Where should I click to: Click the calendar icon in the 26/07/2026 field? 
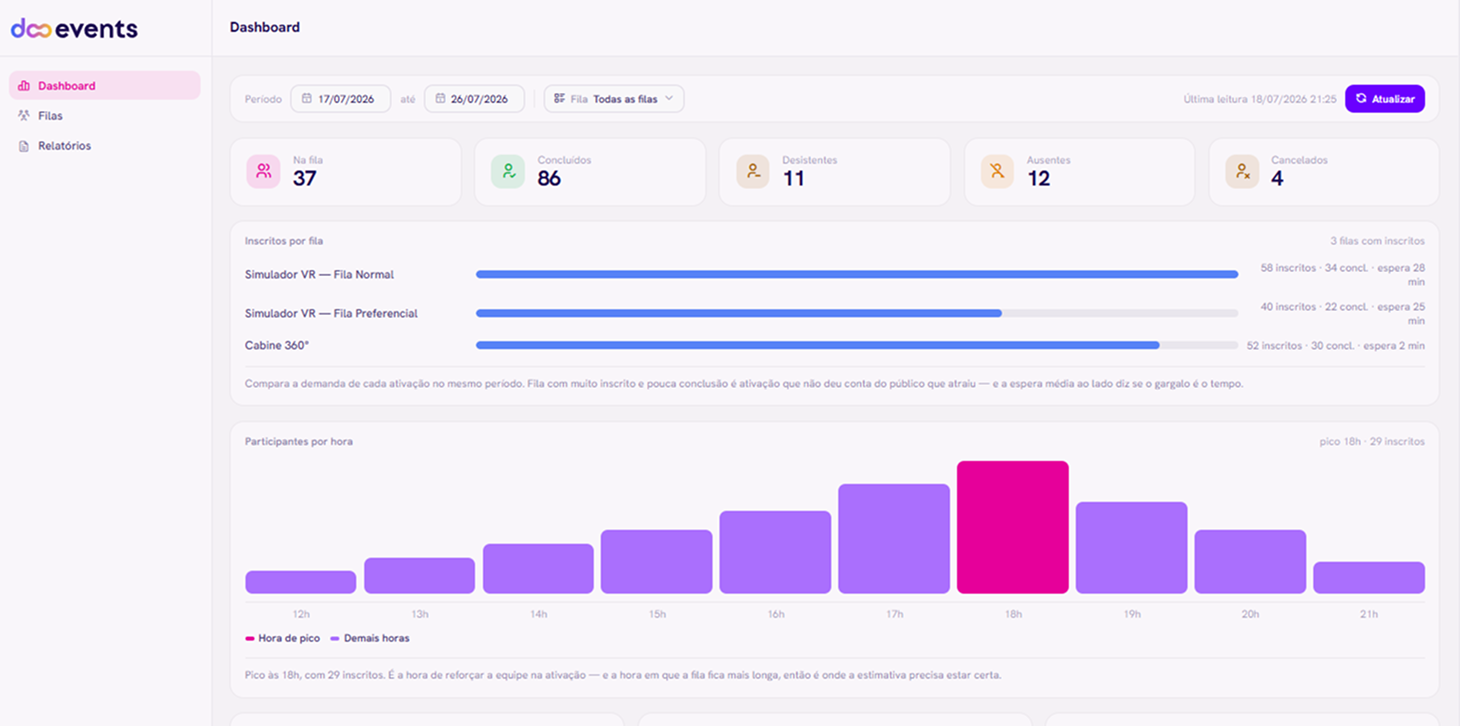point(440,99)
